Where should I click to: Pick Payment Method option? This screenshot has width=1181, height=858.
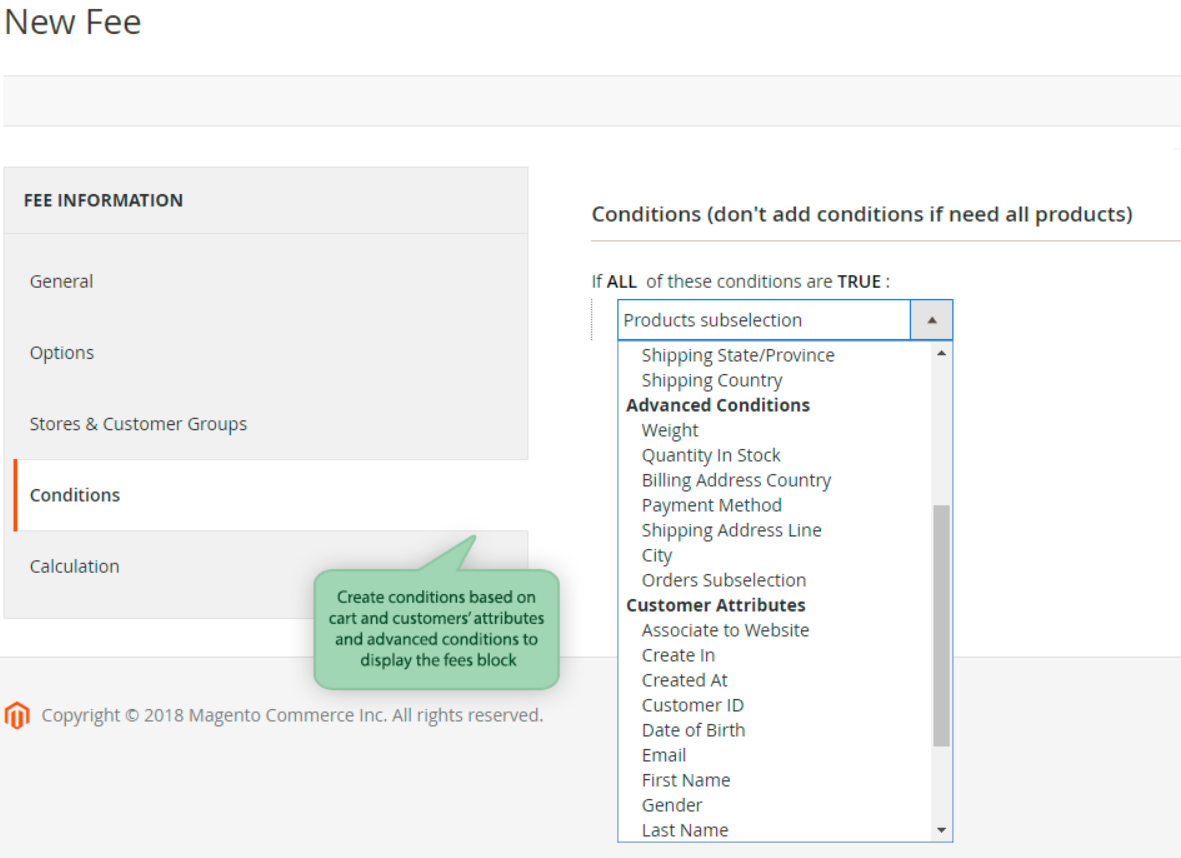click(x=712, y=505)
